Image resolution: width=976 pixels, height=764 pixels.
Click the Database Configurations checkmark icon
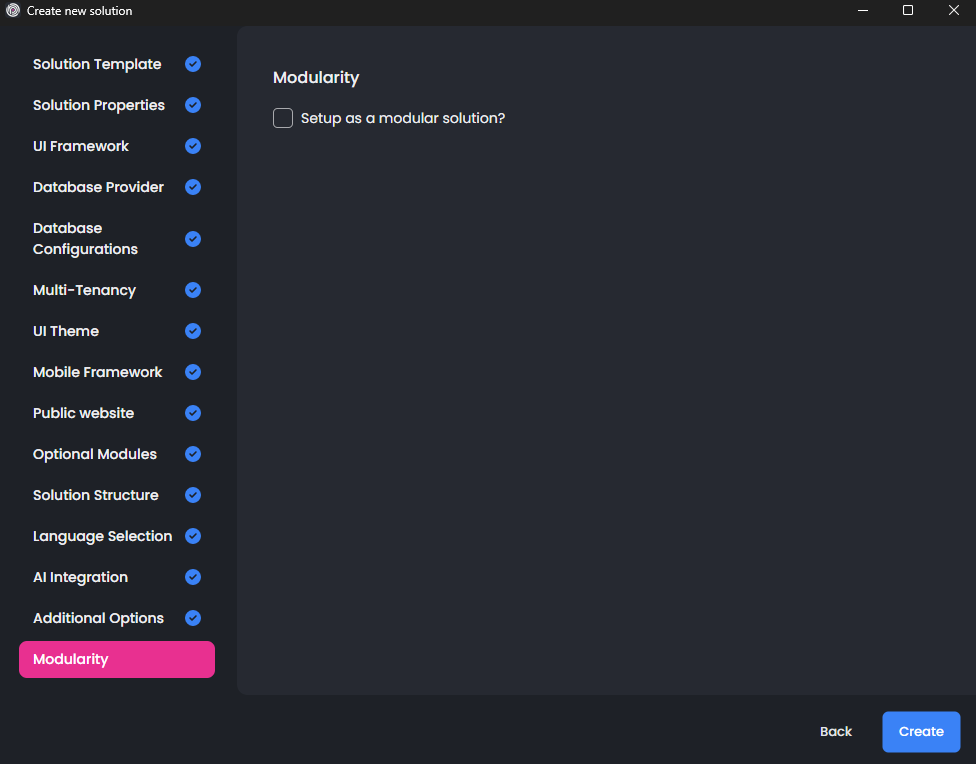point(193,239)
